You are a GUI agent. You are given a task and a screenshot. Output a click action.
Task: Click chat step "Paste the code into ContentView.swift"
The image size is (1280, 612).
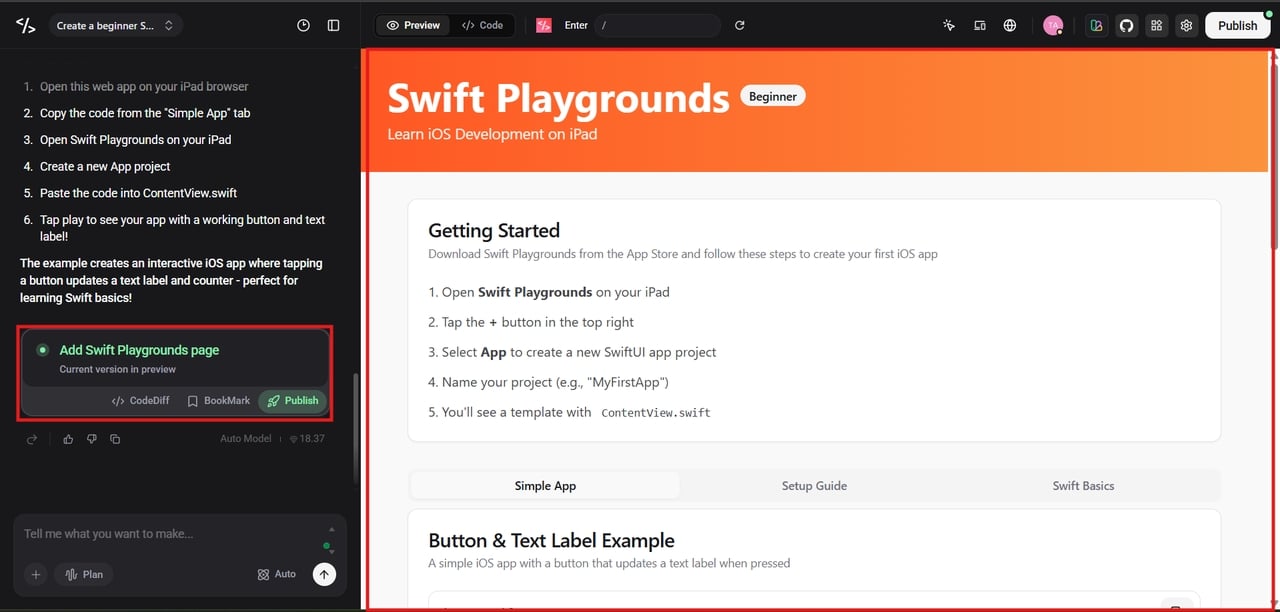(138, 193)
